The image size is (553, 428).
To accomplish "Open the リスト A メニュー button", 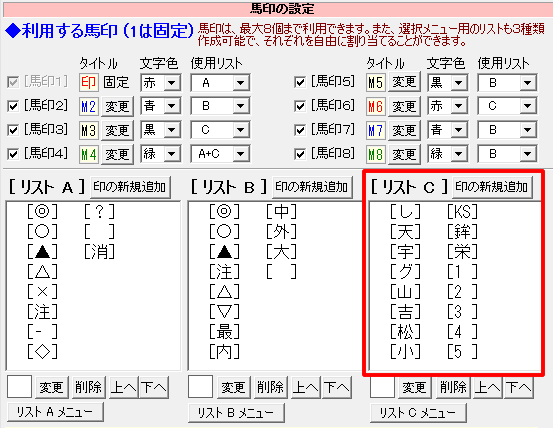I will [x=55, y=412].
